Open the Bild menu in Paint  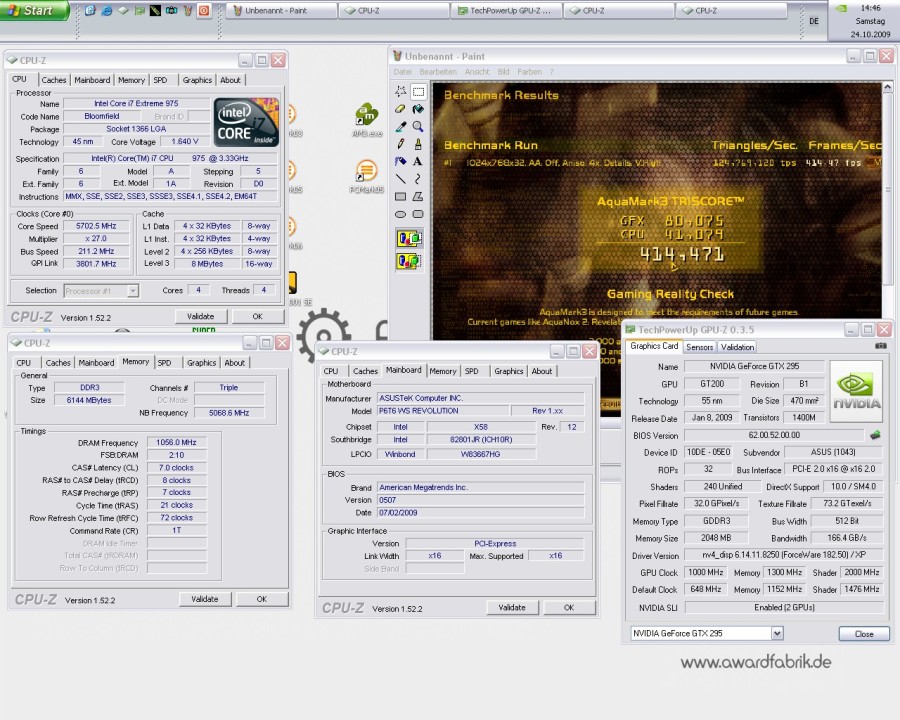tap(503, 72)
